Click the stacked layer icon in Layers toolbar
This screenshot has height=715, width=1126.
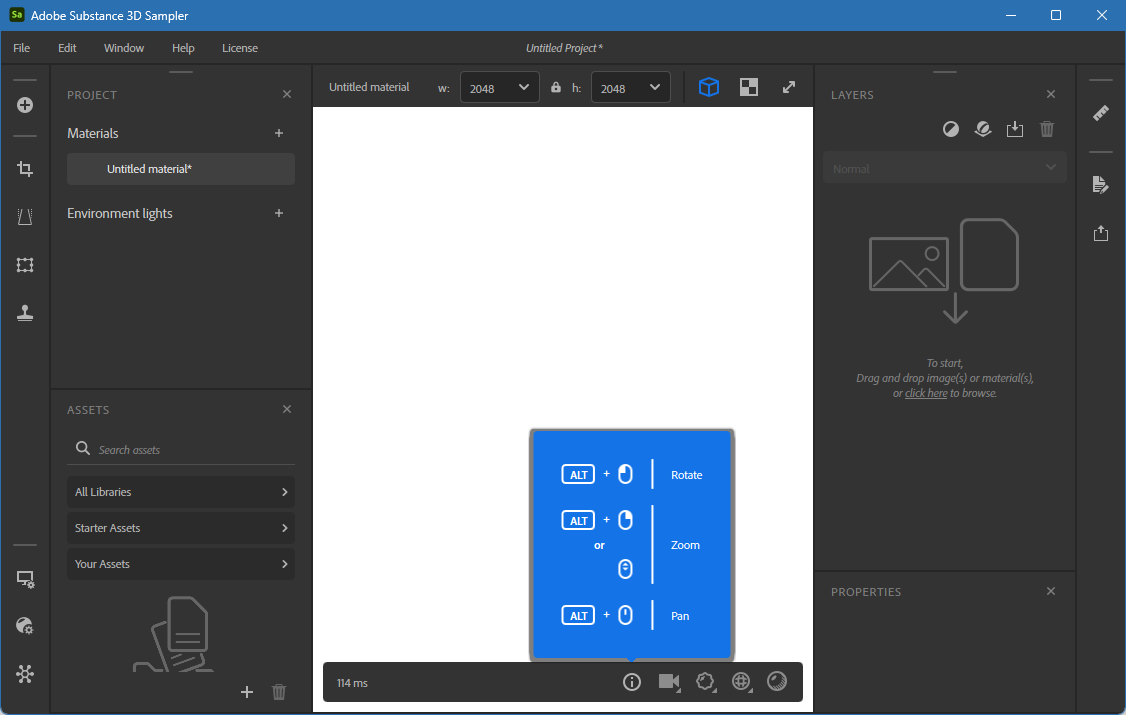click(x=983, y=129)
